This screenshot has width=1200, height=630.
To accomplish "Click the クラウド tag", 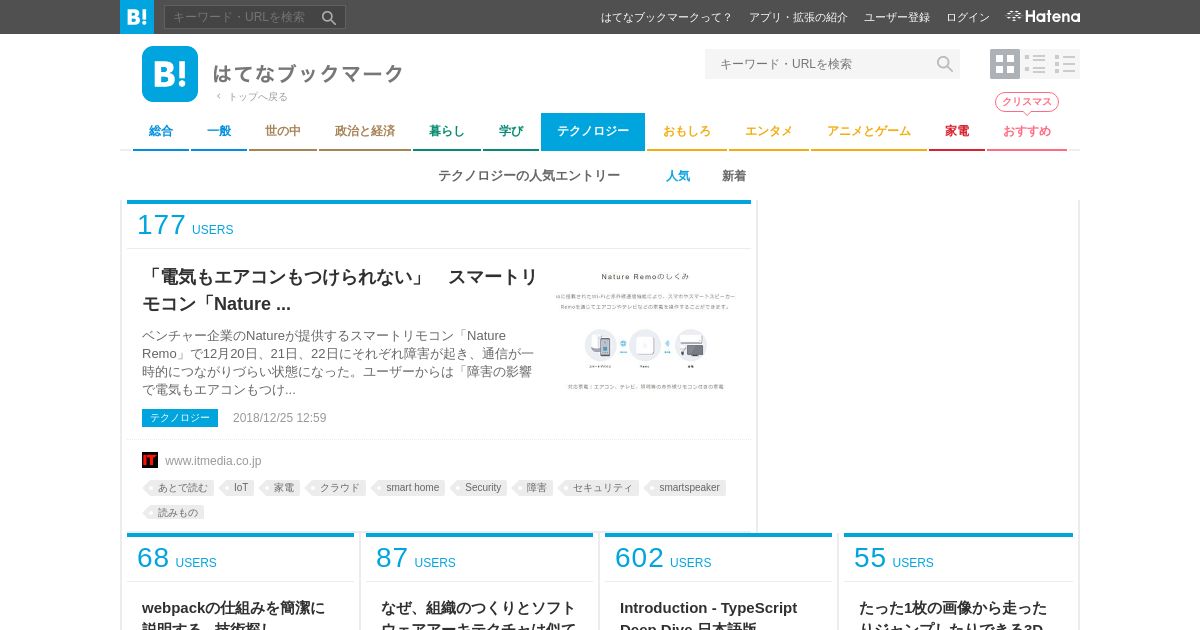I will click(x=338, y=488).
